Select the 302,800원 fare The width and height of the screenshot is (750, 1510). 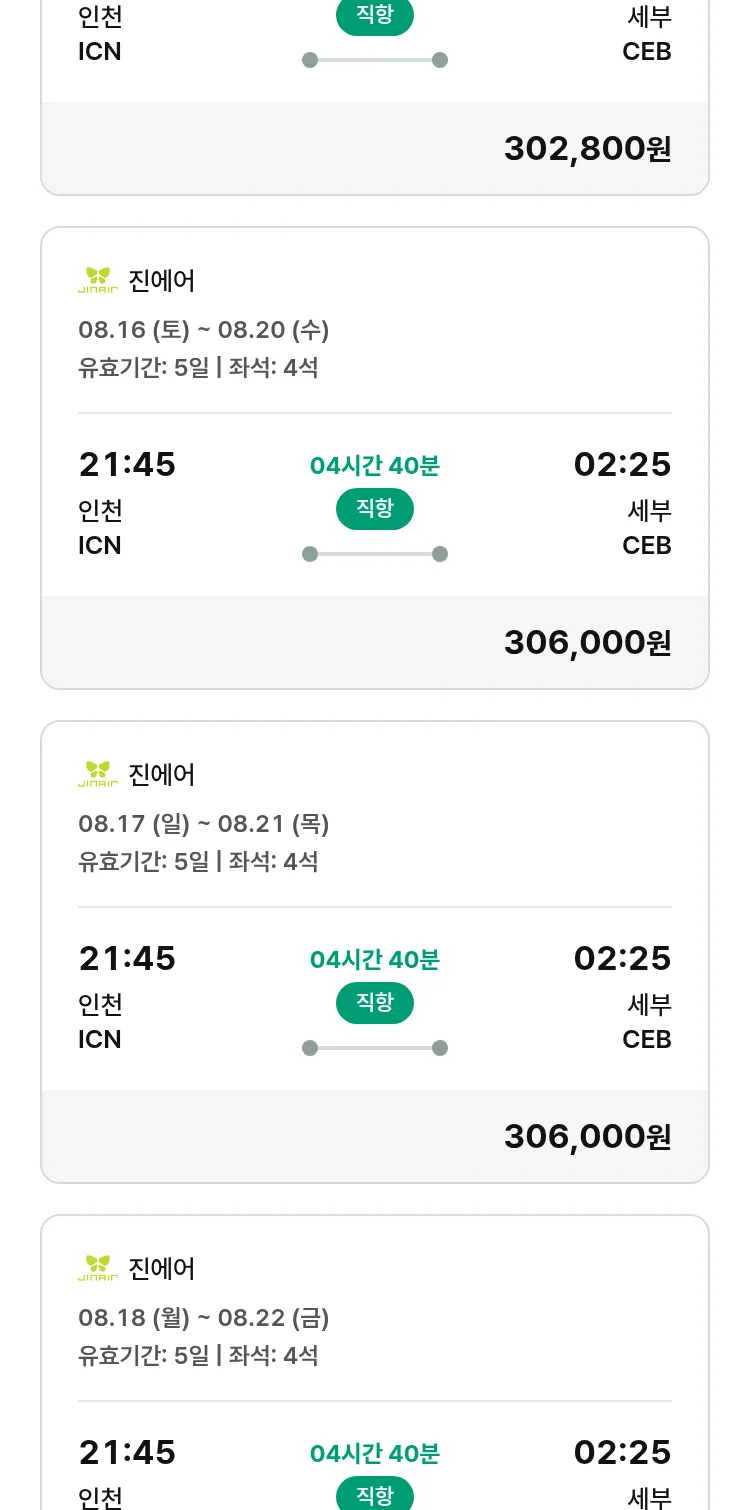pos(587,149)
